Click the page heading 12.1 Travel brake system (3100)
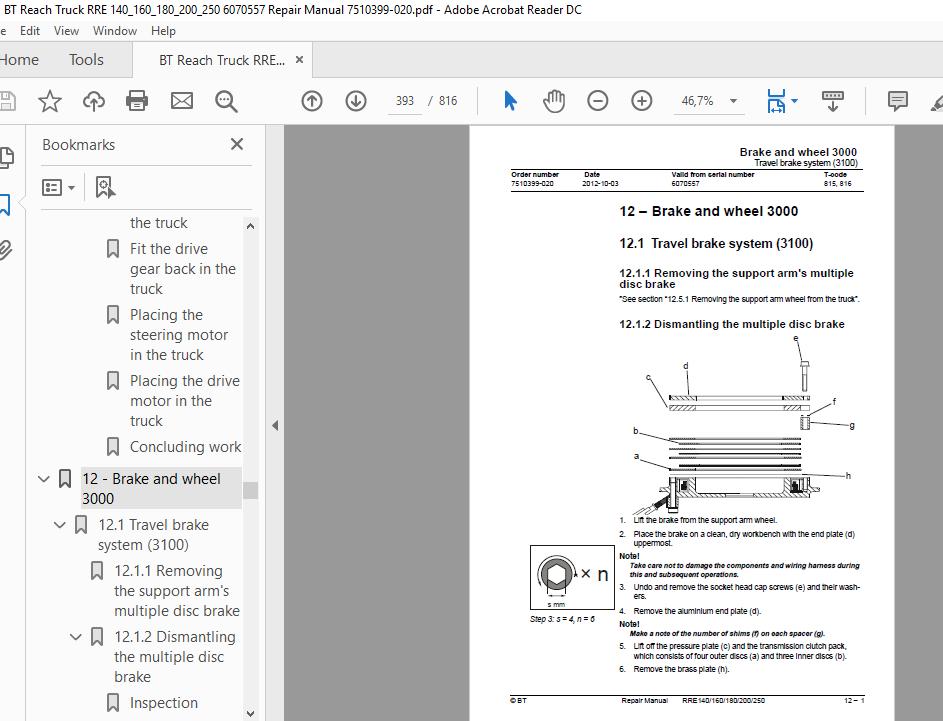 pyautogui.click(x=716, y=244)
